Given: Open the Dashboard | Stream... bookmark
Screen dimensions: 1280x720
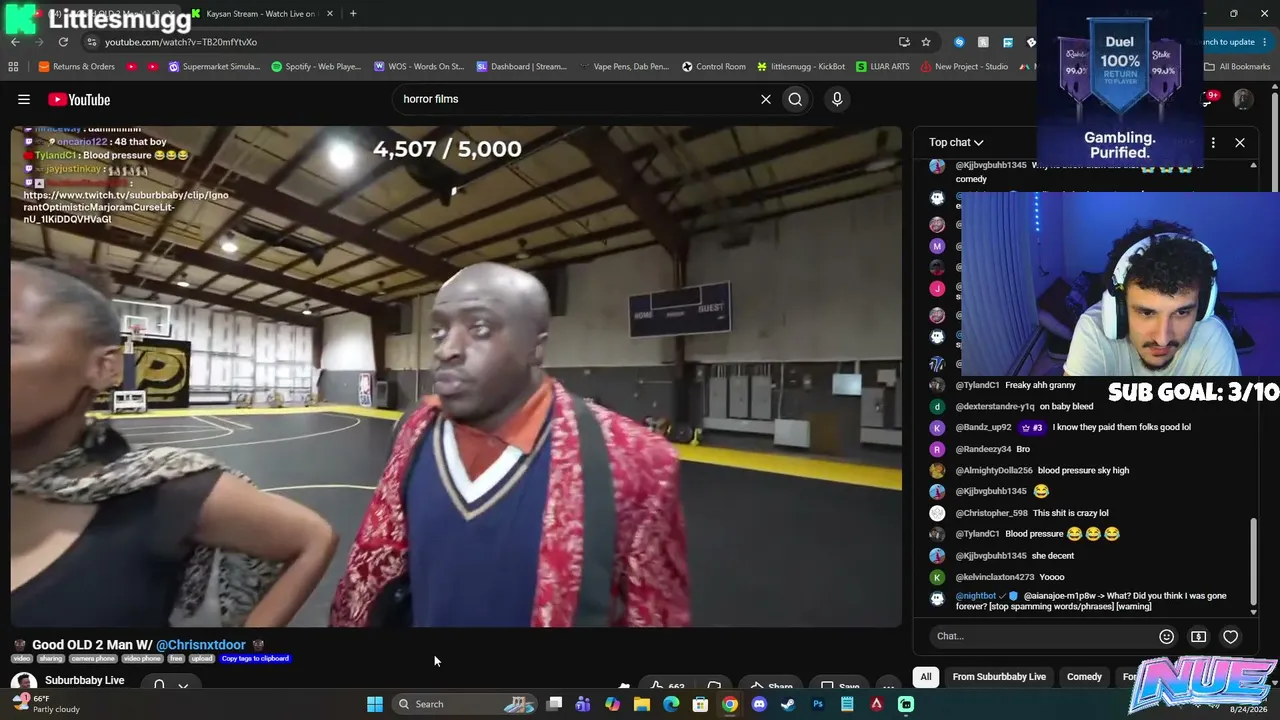Looking at the screenshot, I should pyautogui.click(x=522, y=67).
